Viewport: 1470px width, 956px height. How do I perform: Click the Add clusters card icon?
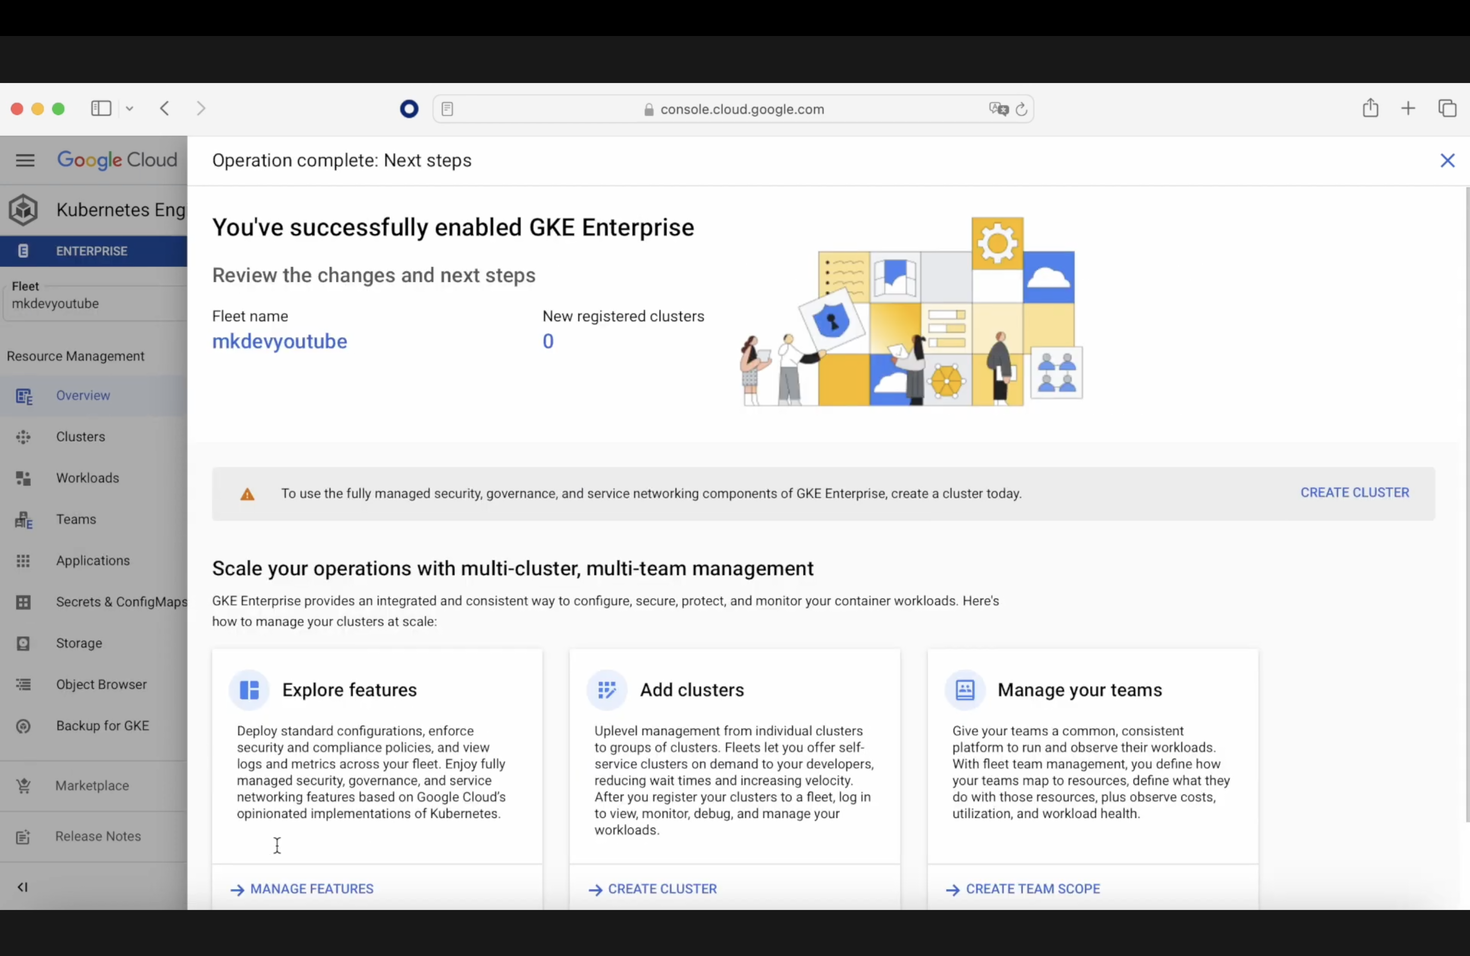coord(607,690)
